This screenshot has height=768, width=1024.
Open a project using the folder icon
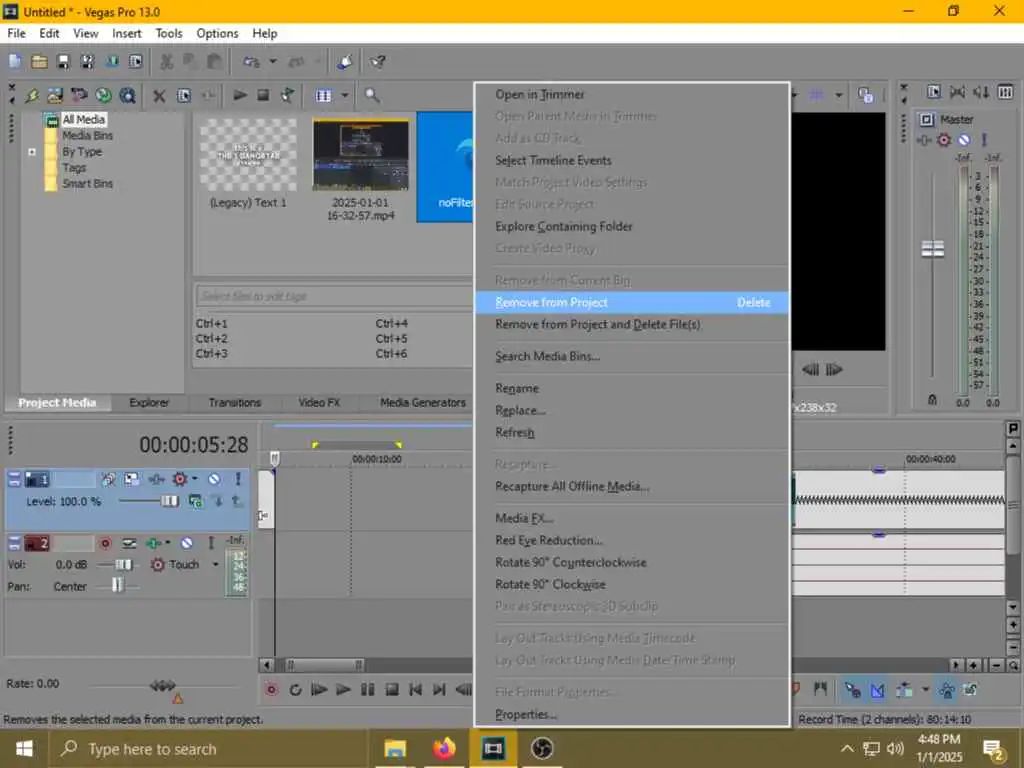39,62
